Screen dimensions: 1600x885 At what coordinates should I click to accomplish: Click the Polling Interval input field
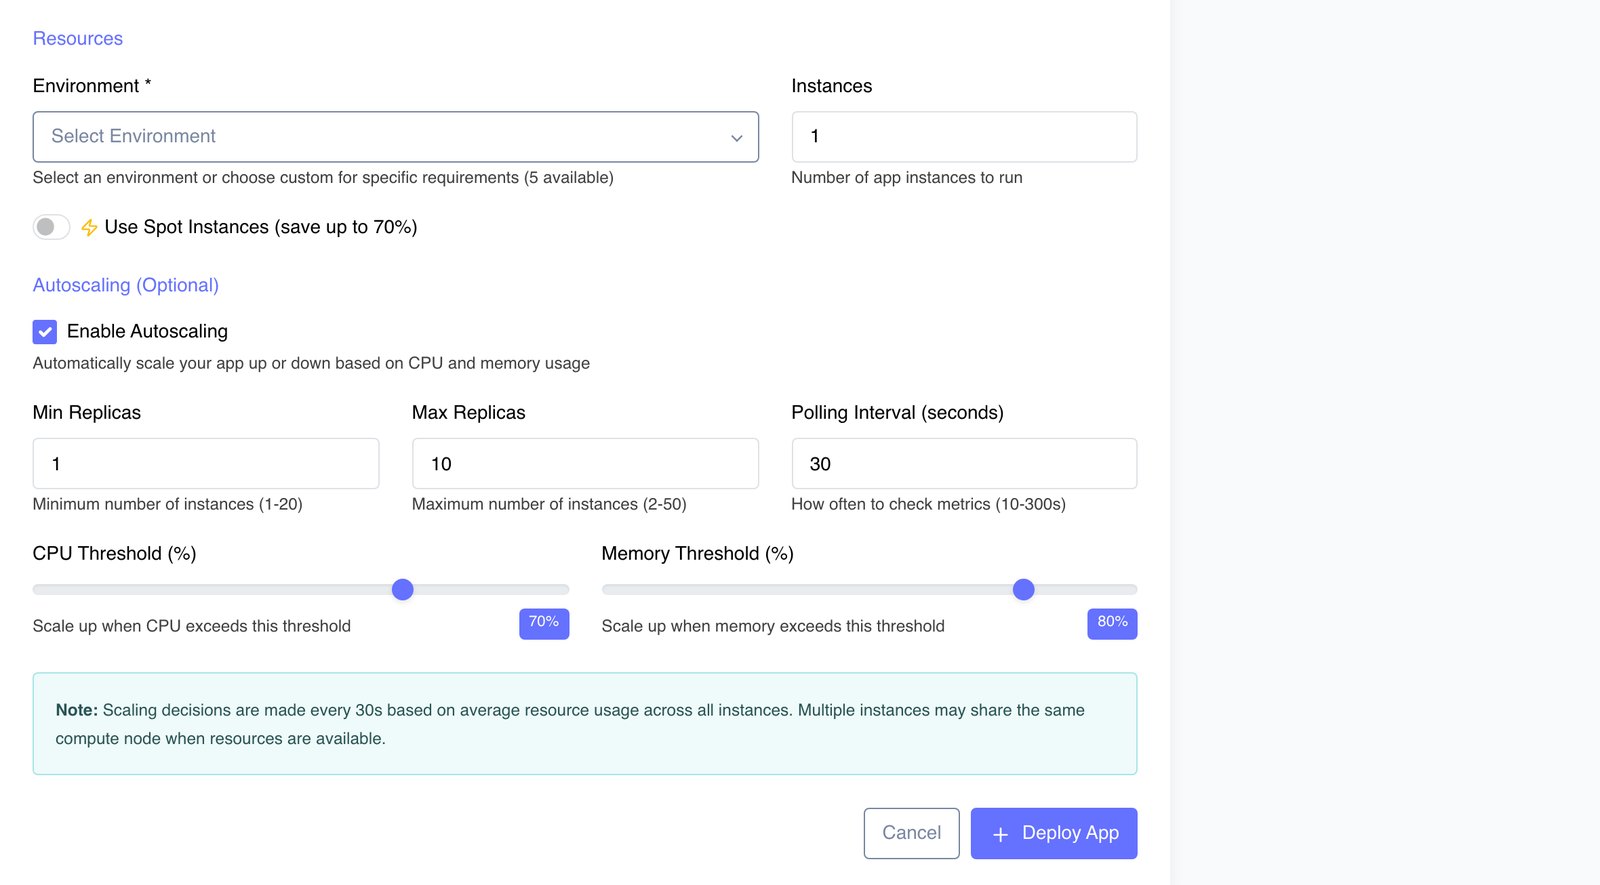click(964, 464)
